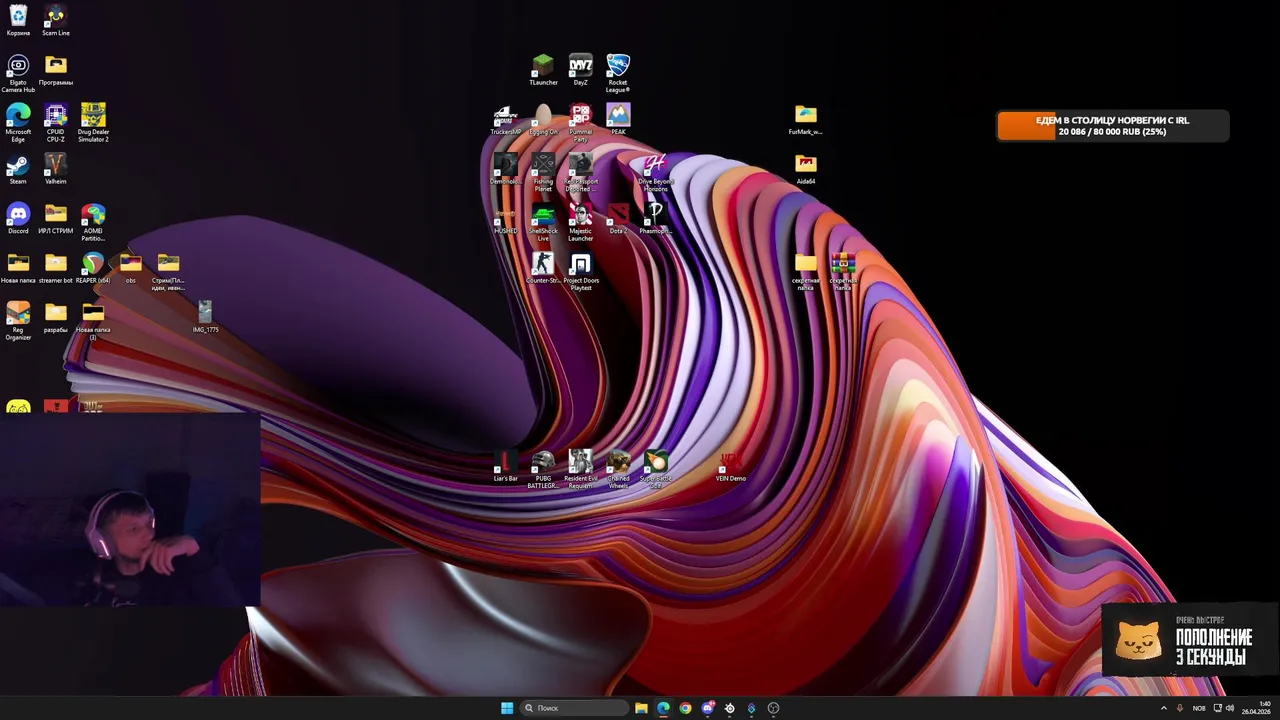Select the TruckersMP icon
This screenshot has height=720, width=1280.
click(506, 120)
